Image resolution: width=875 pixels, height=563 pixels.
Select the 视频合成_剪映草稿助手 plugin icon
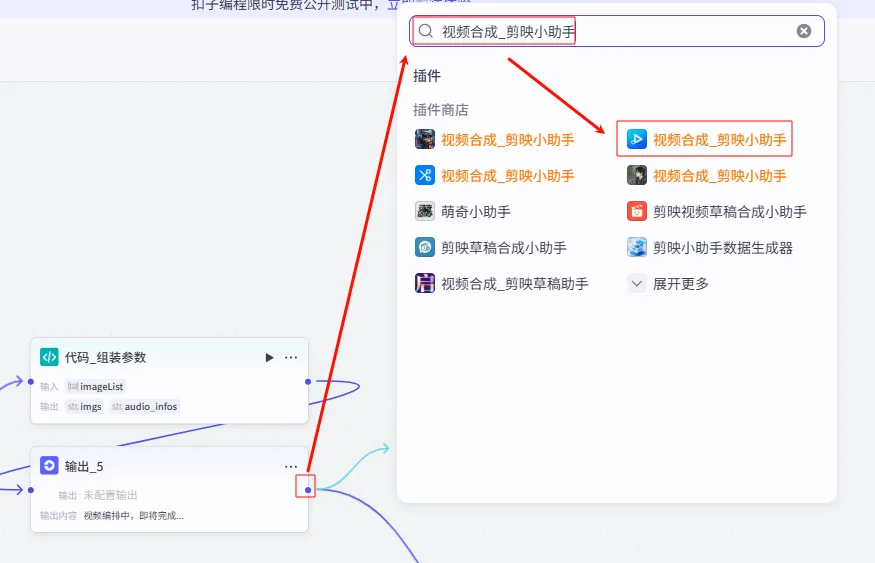point(425,283)
